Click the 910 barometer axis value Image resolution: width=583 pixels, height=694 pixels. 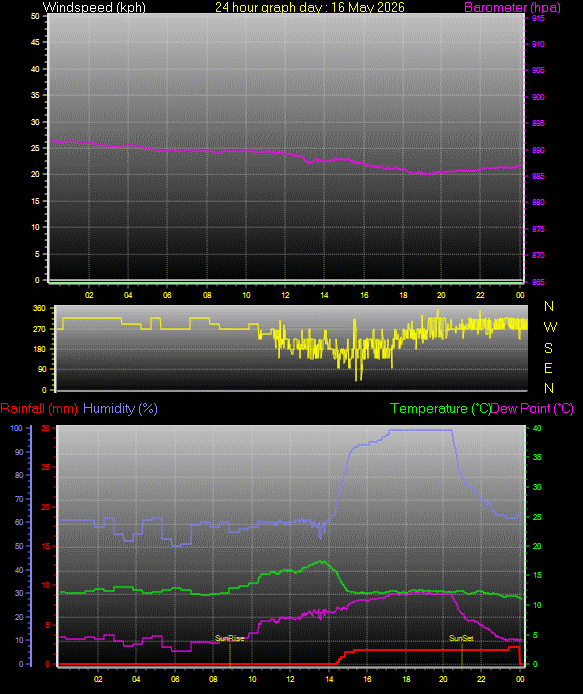pos(538,44)
